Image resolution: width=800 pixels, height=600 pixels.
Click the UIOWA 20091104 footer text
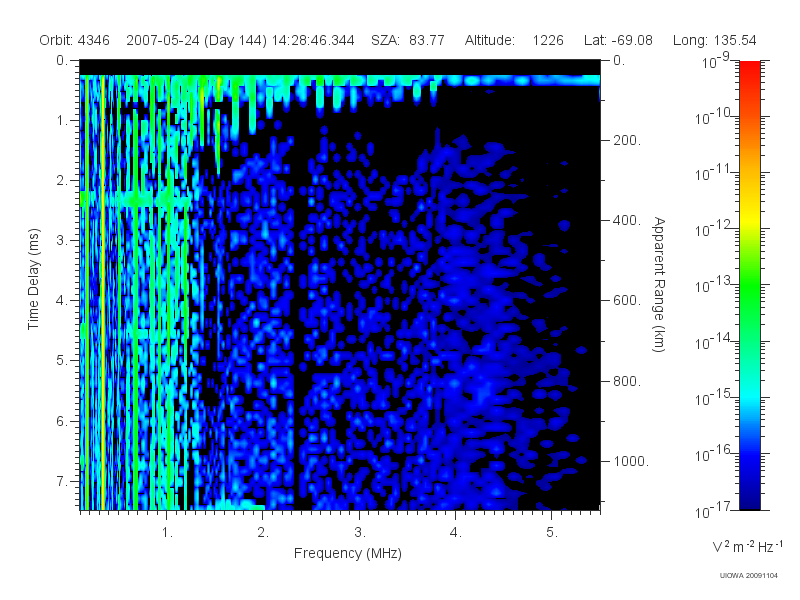click(x=748, y=576)
